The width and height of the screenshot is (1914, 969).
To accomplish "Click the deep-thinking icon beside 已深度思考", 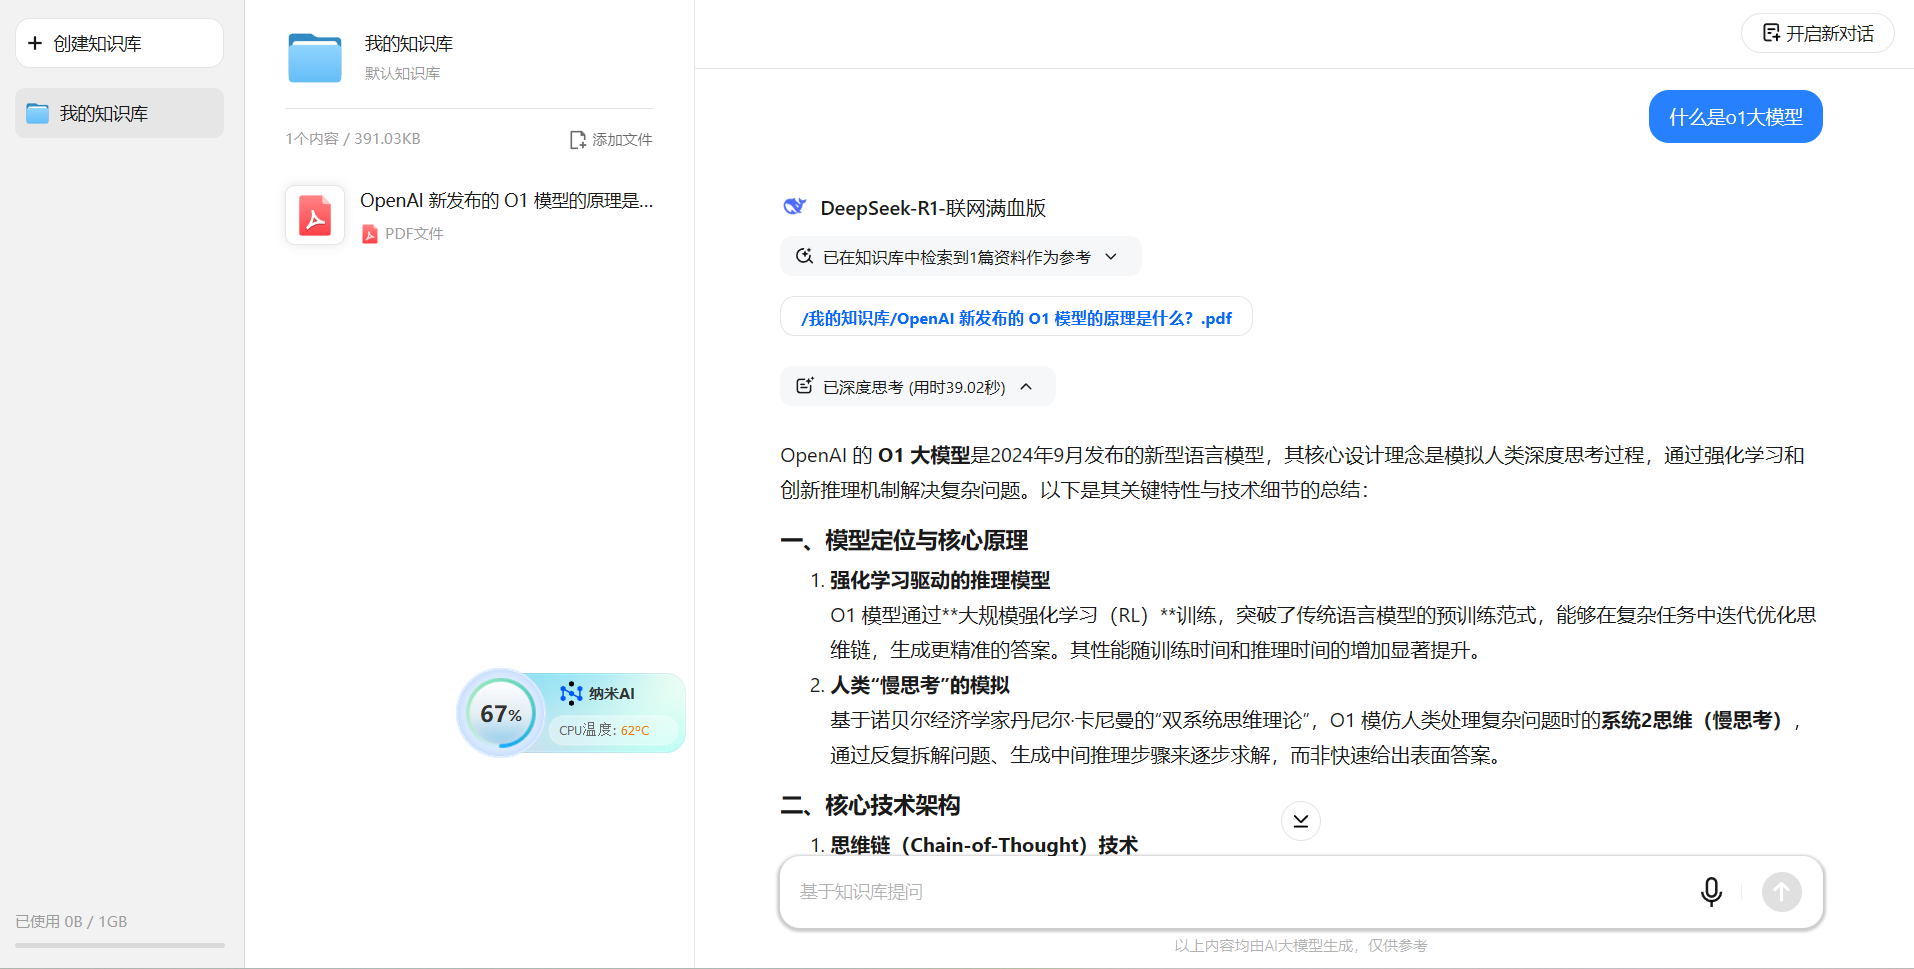I will coord(804,386).
